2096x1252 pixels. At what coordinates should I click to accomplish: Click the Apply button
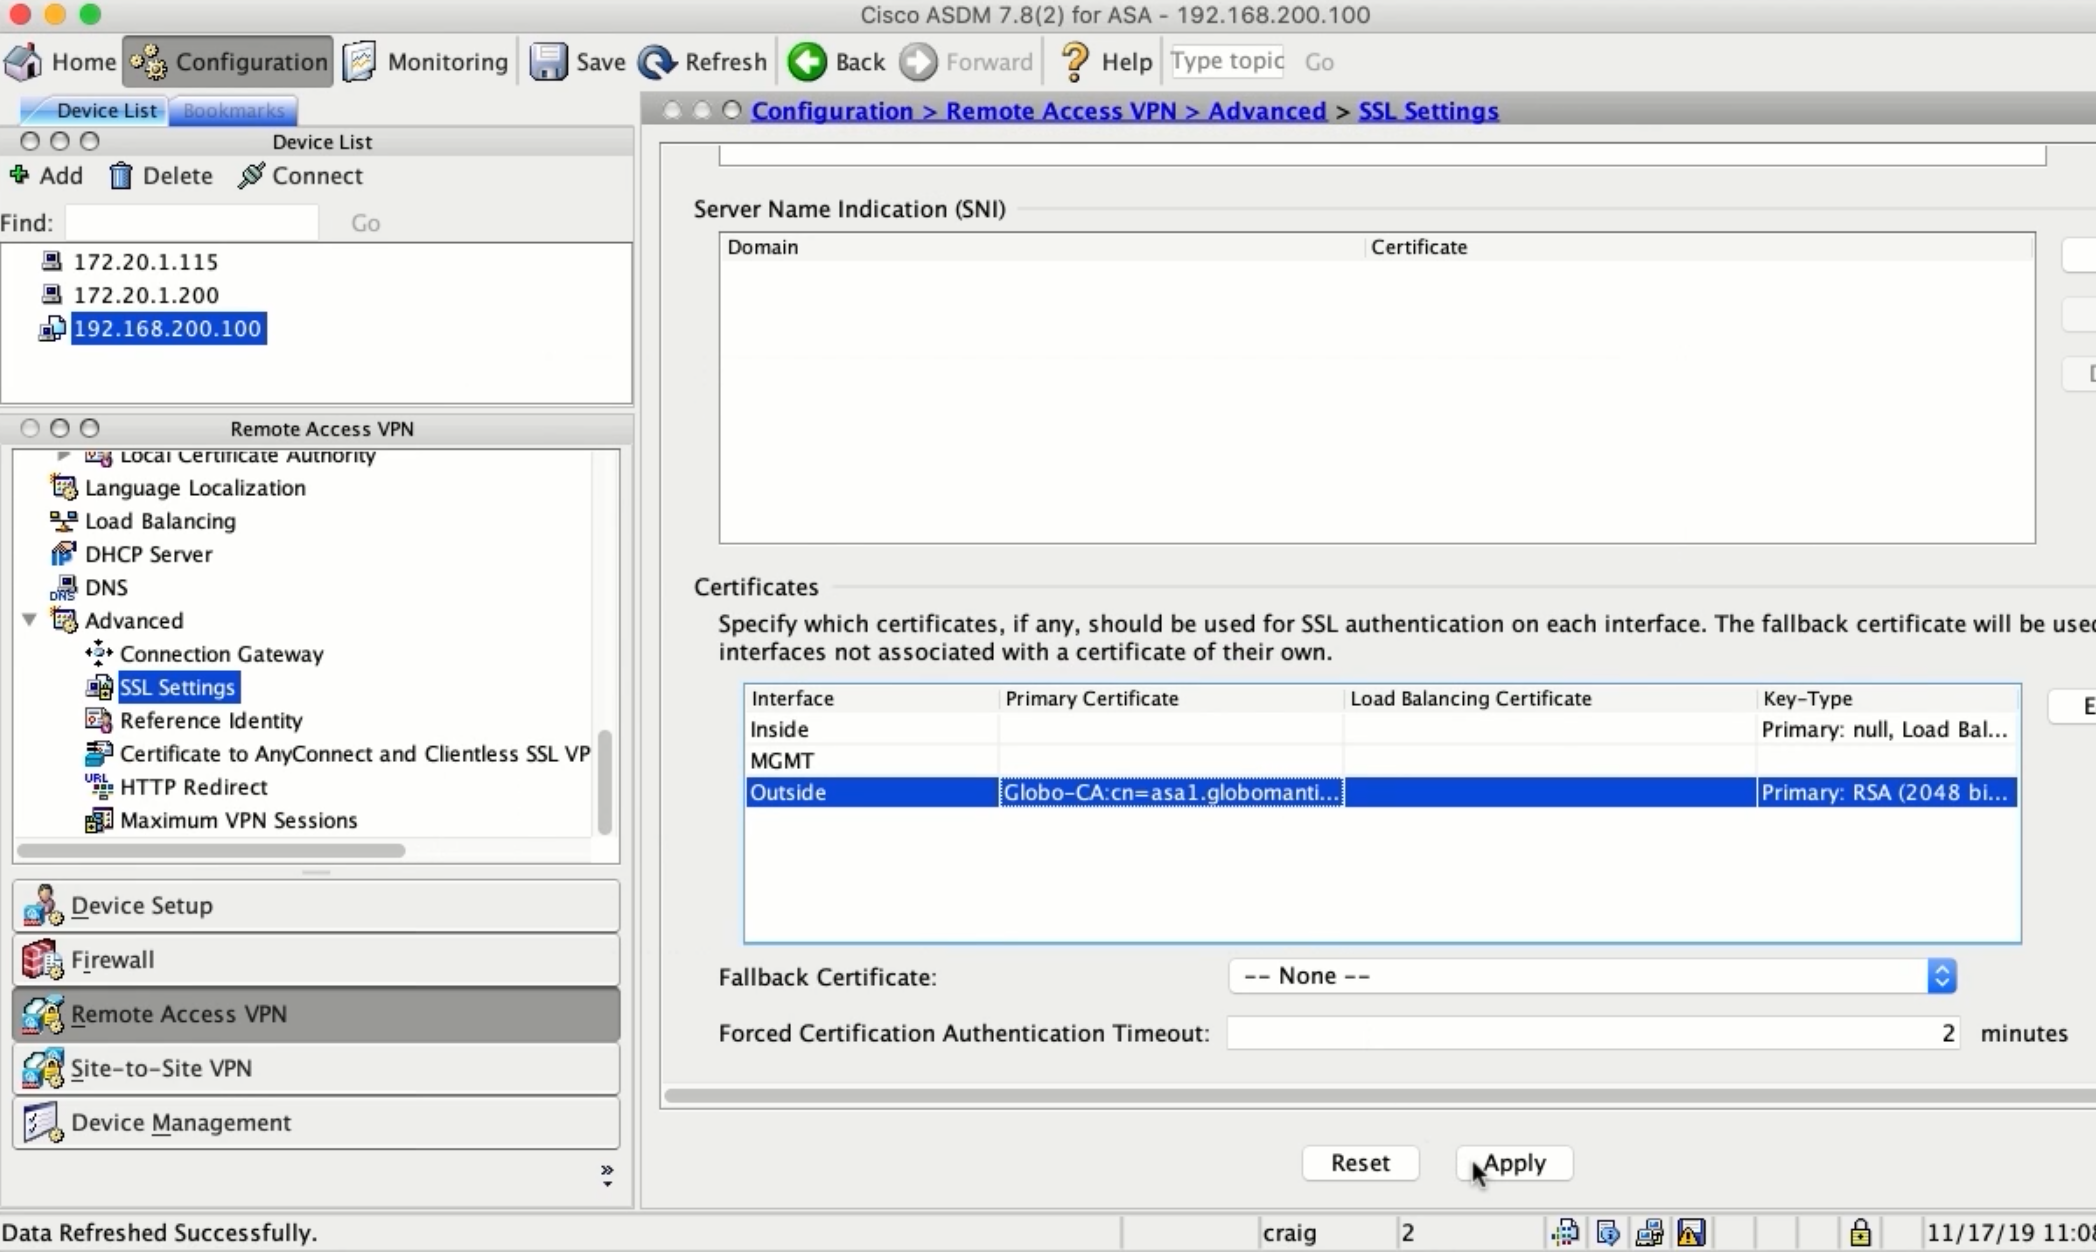coord(1515,1163)
